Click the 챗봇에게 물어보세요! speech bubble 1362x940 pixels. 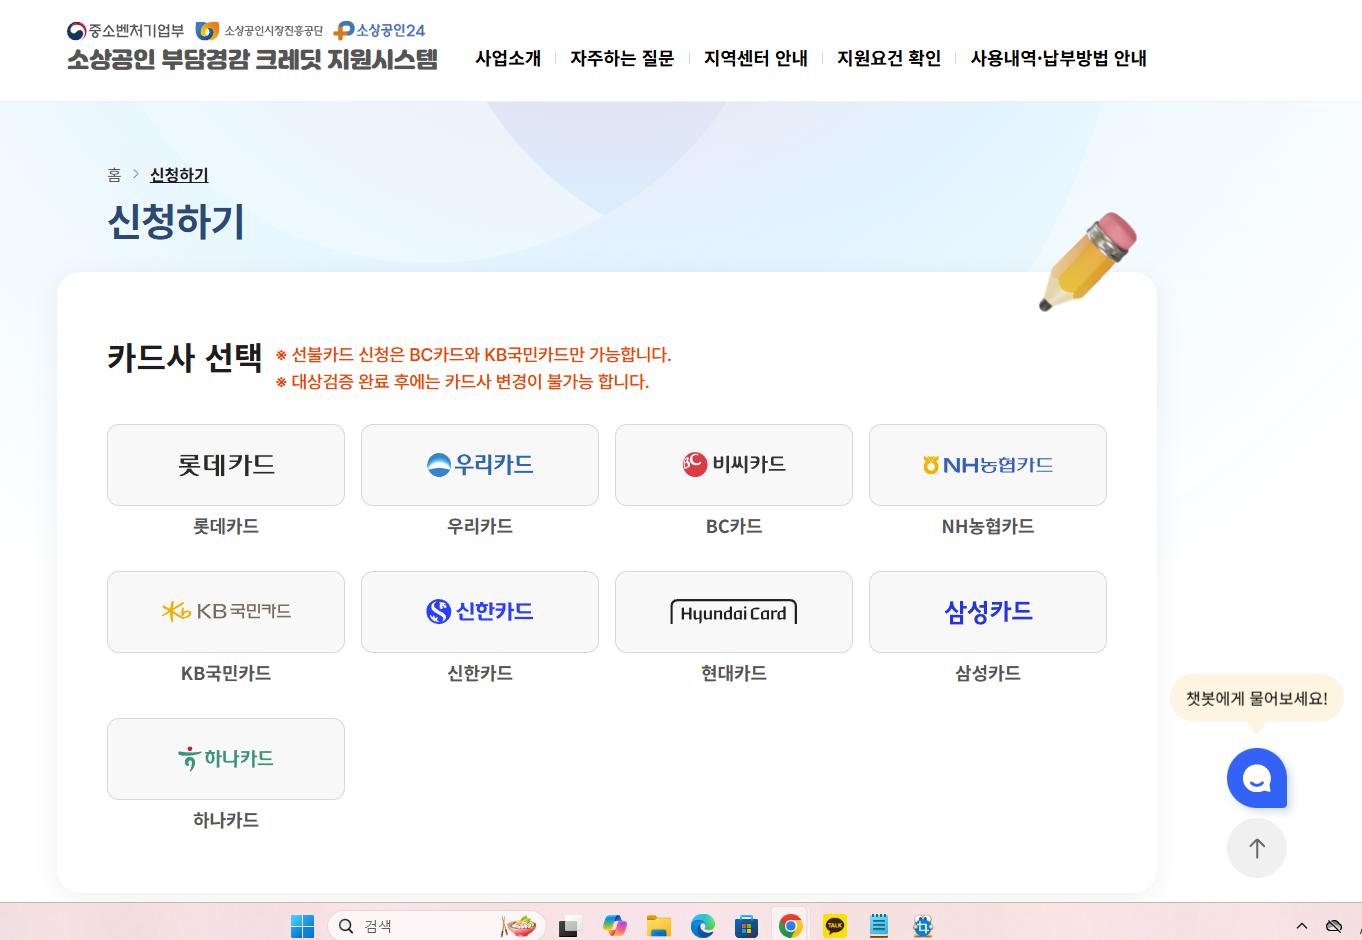(x=1257, y=698)
